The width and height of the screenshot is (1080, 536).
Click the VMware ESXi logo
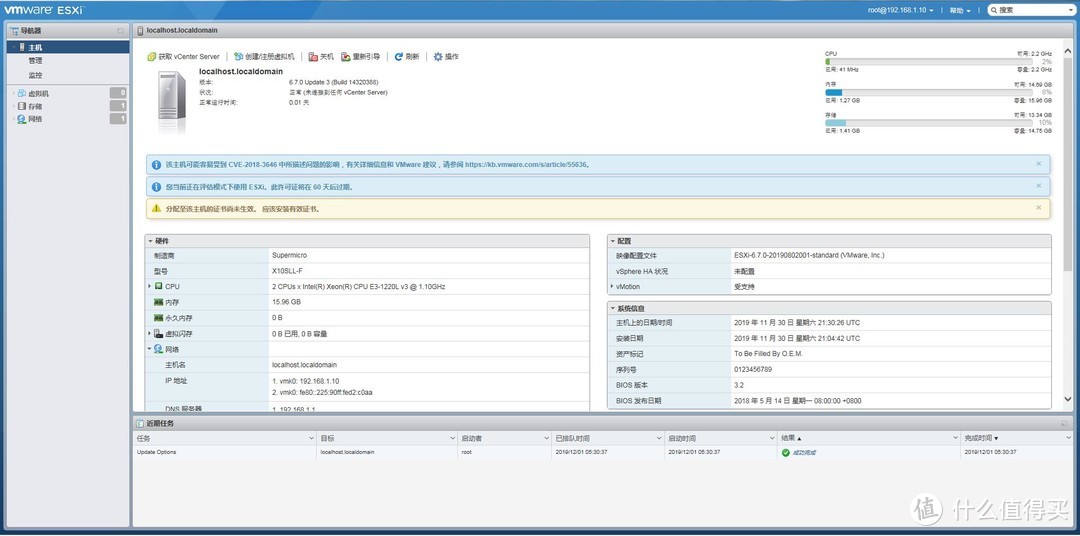[x=44, y=10]
